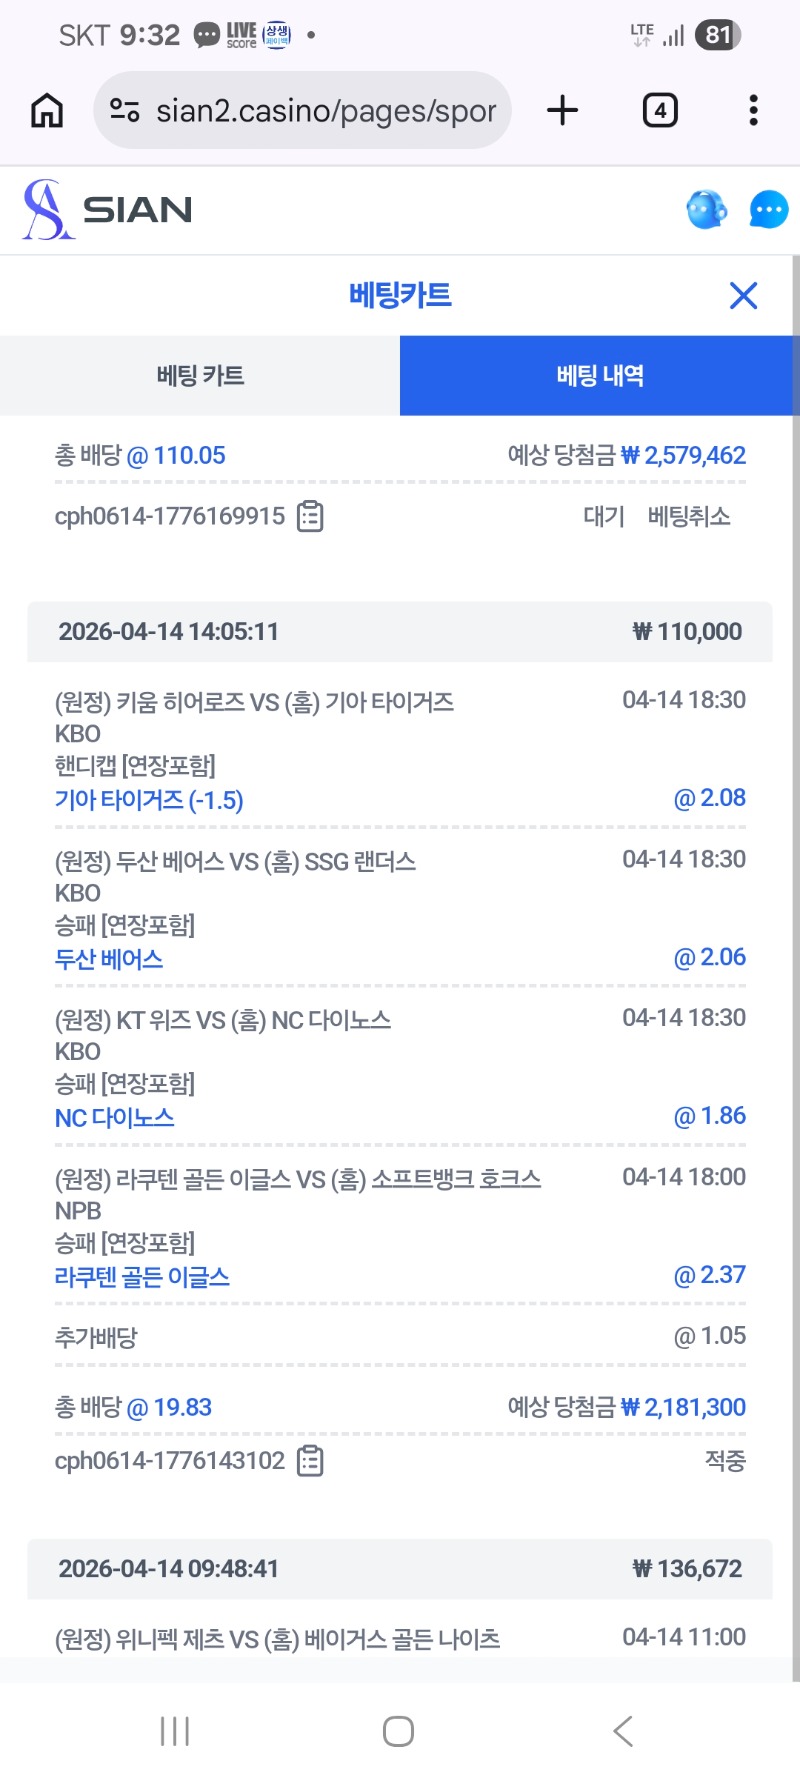
Task: Select the 베팅 내역 tab
Action: click(600, 376)
